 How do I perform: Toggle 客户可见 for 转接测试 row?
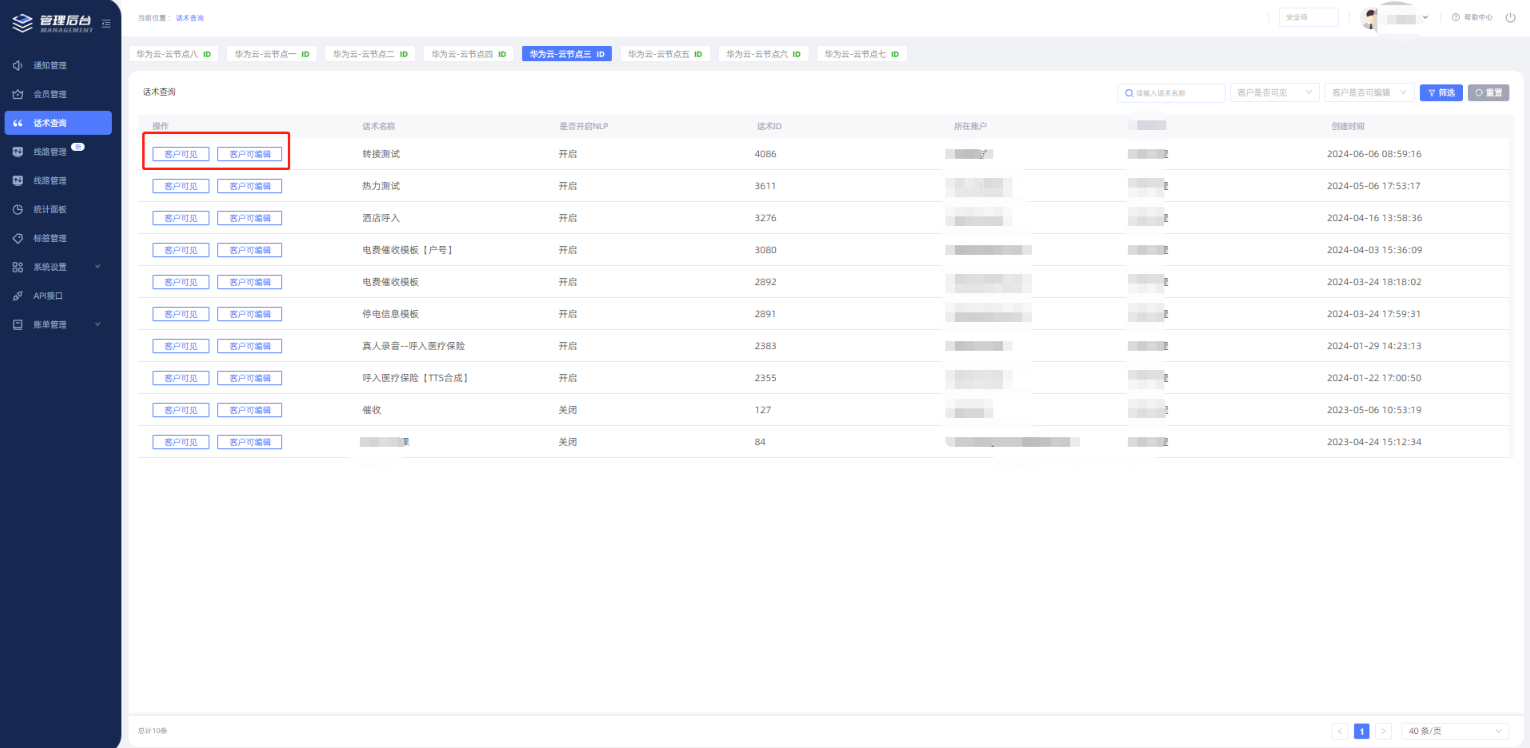(181, 154)
